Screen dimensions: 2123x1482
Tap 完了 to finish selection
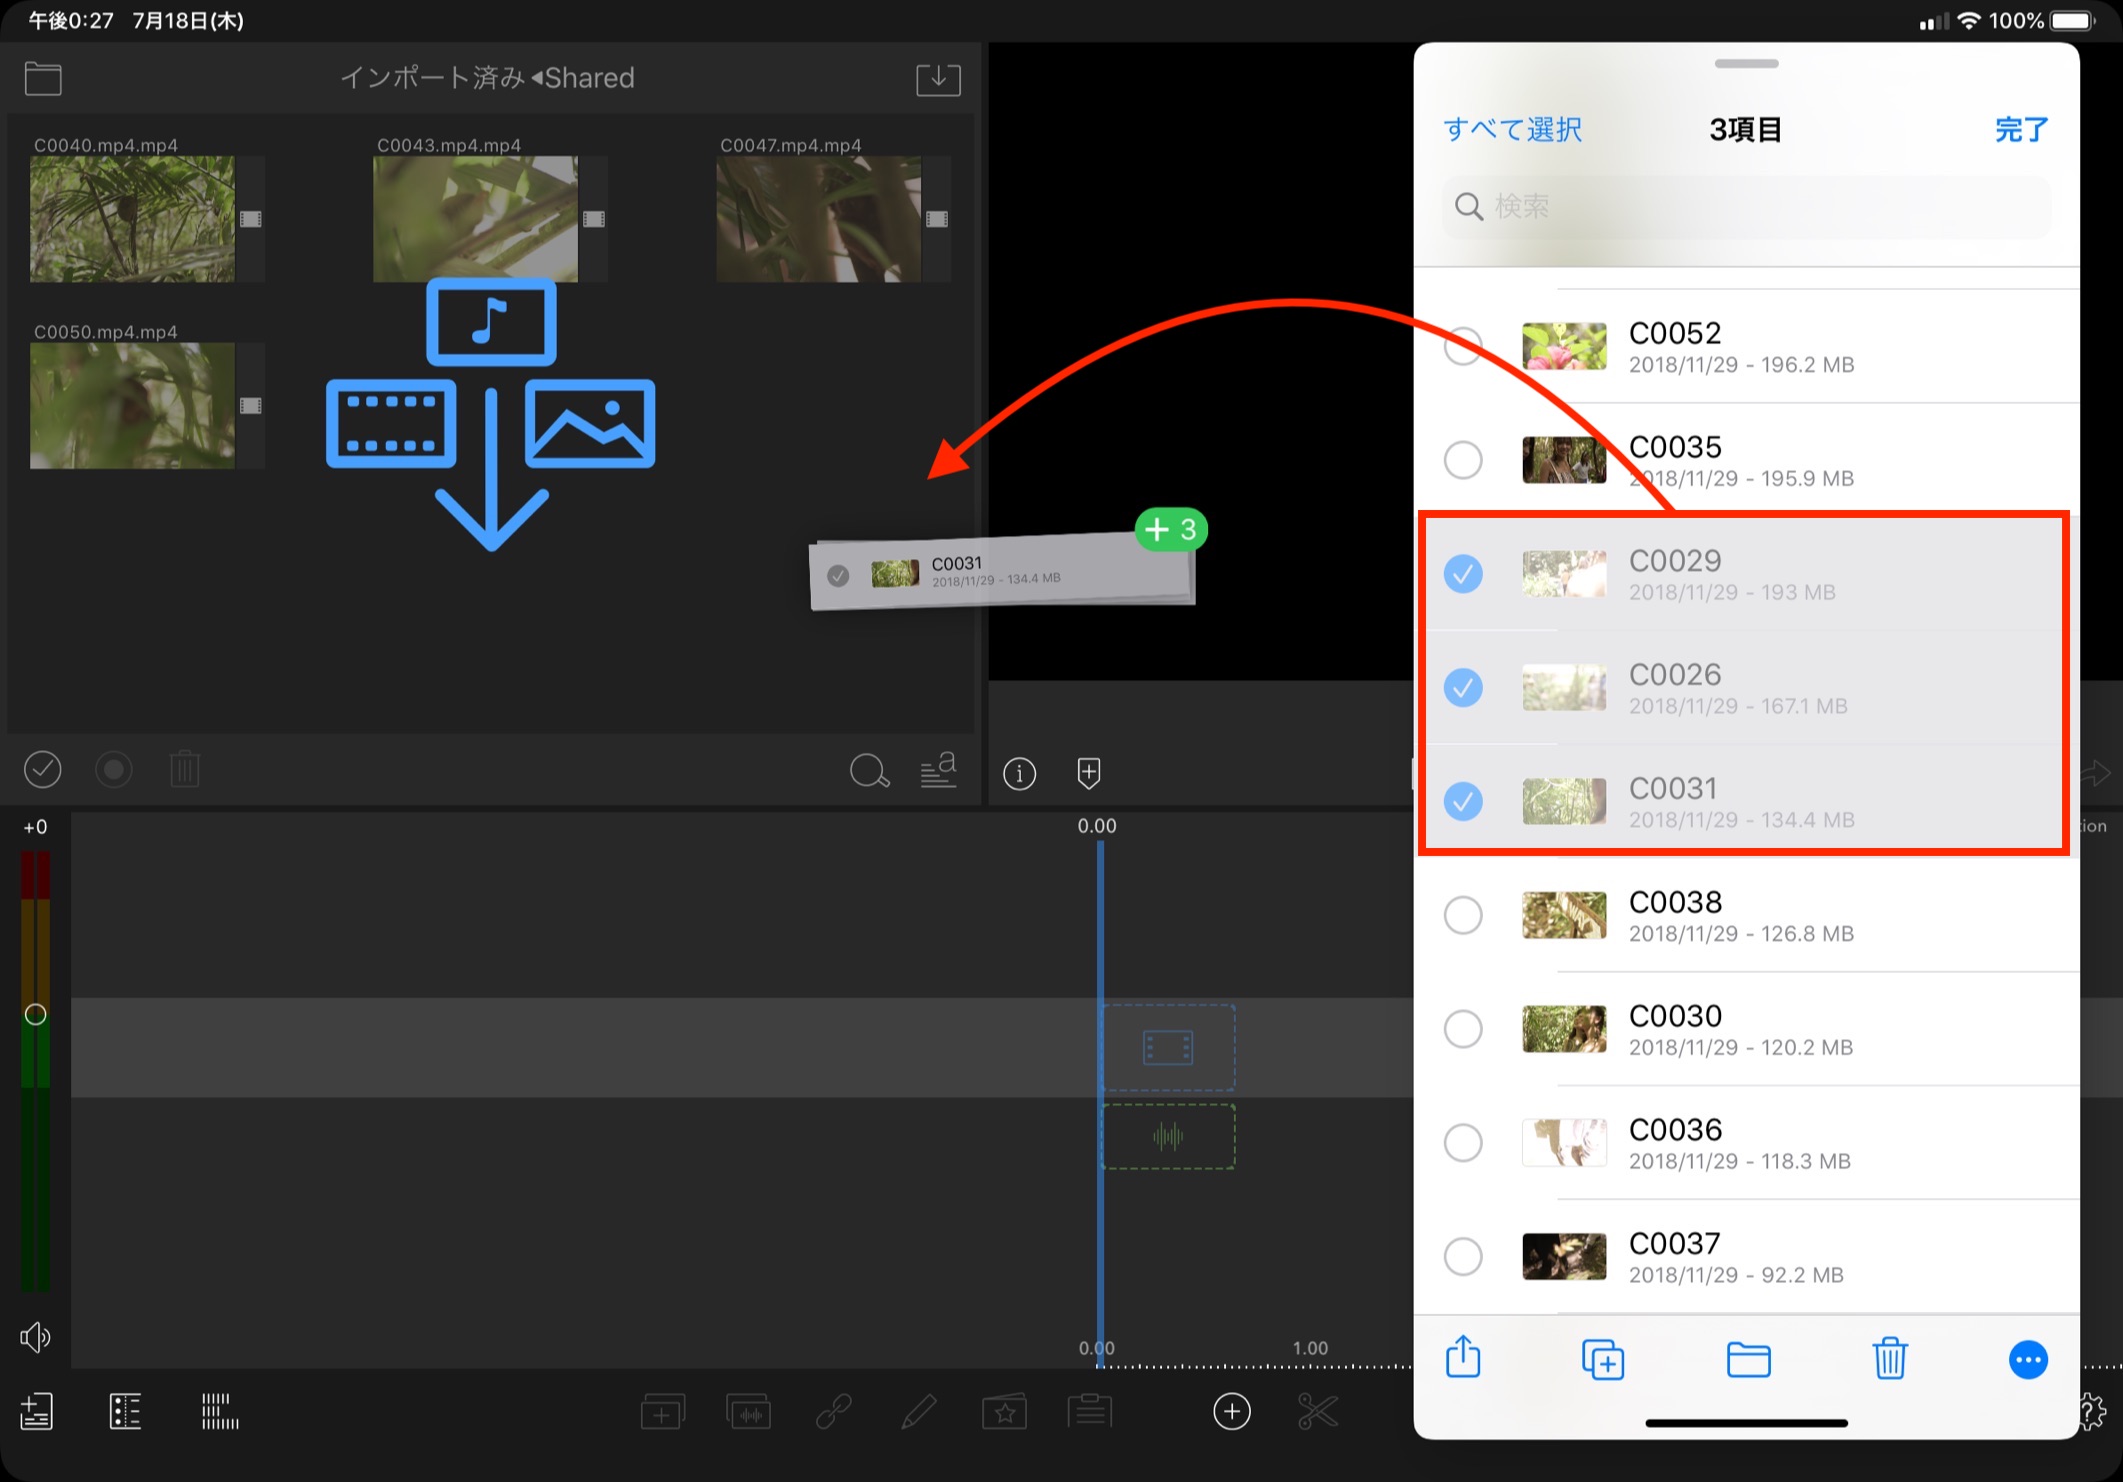(x=2021, y=130)
